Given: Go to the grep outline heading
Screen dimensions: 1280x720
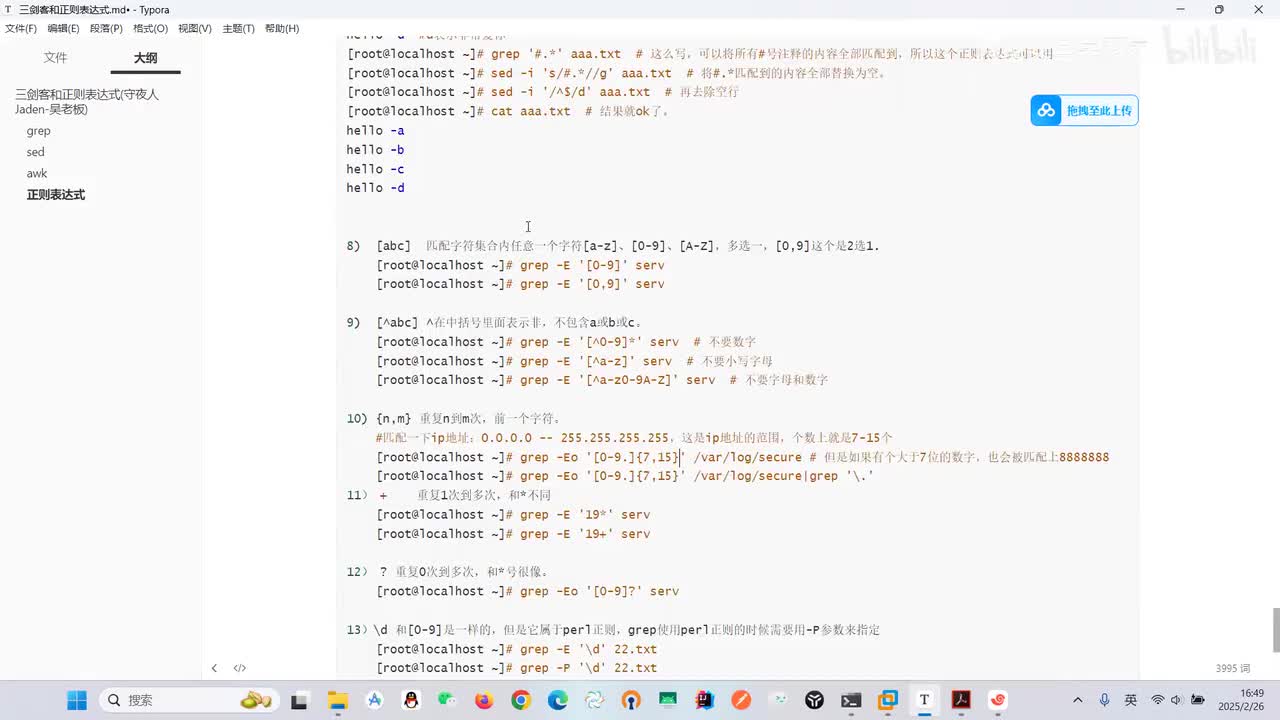Looking at the screenshot, I should pos(38,131).
